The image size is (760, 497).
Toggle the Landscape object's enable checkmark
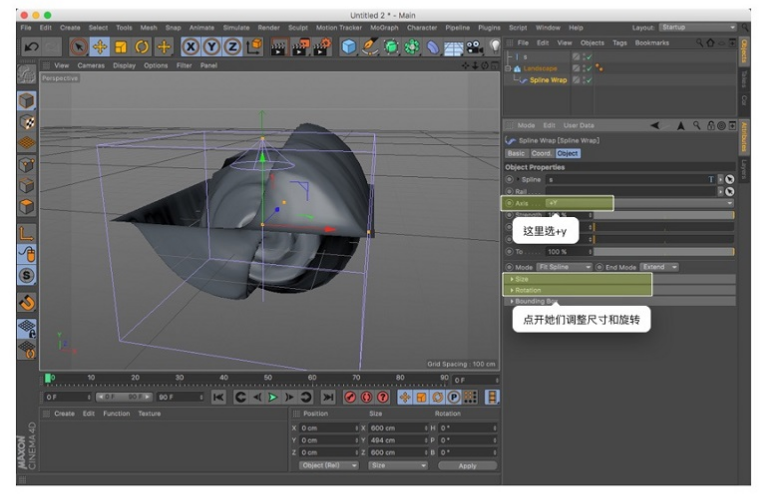pyautogui.click(x=587, y=69)
